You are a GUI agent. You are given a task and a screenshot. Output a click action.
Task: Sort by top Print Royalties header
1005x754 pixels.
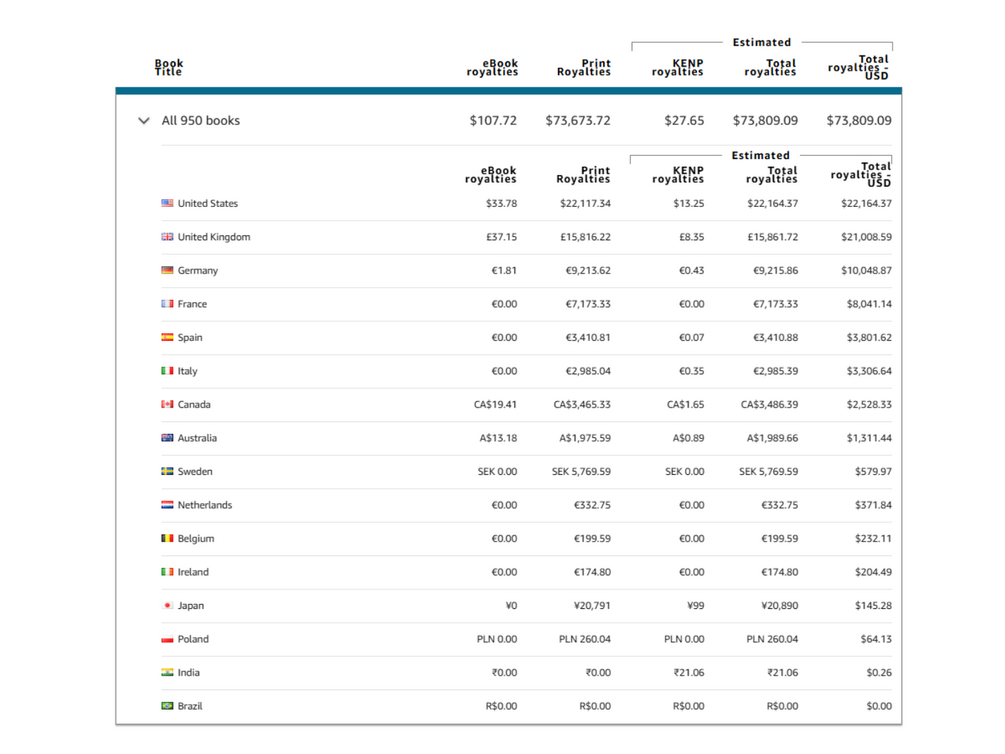584,67
